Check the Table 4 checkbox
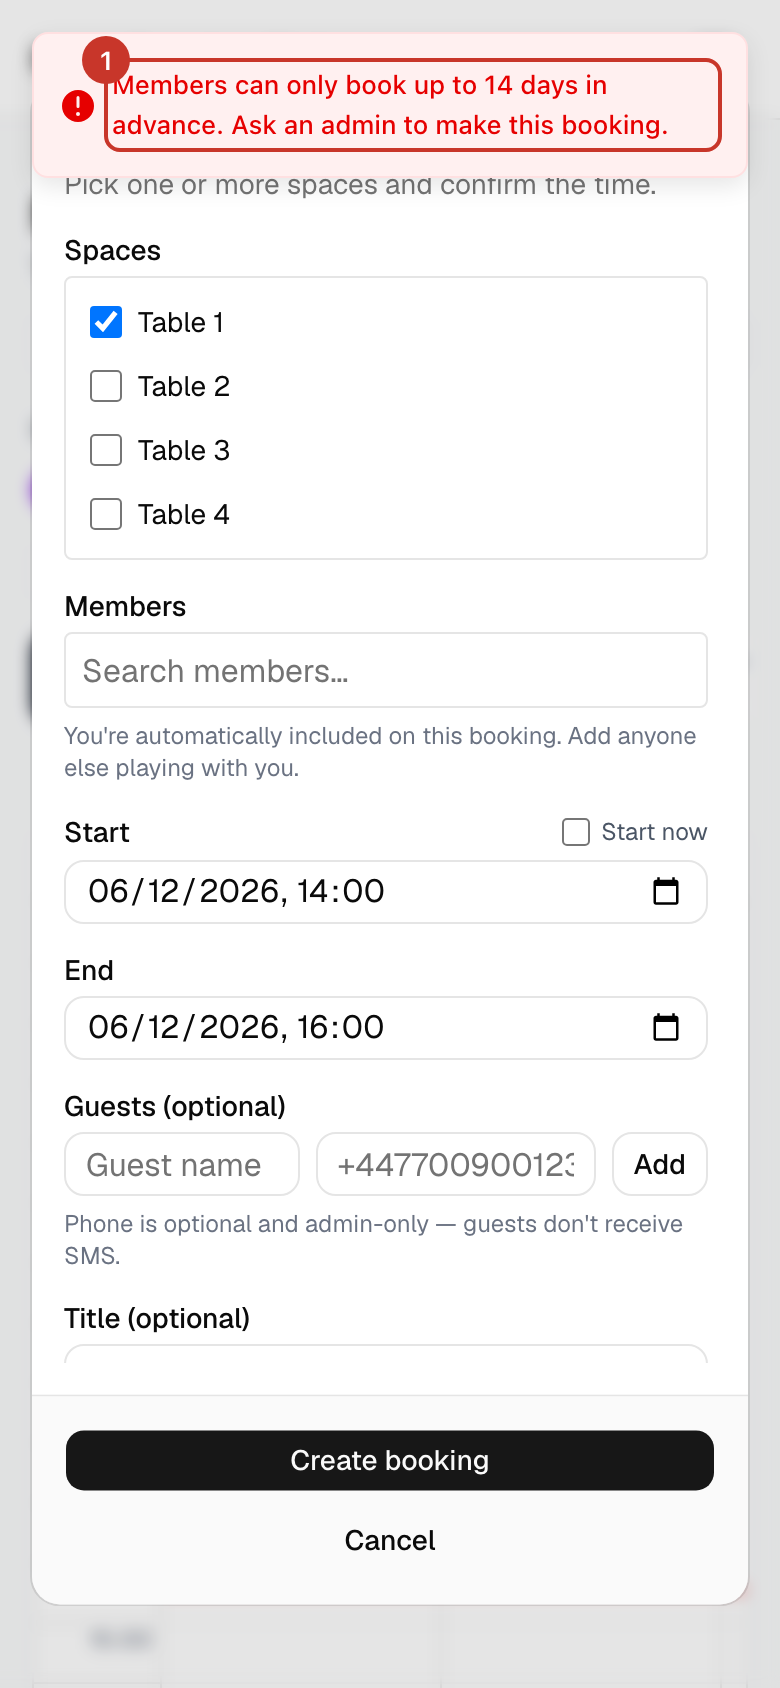 (106, 514)
